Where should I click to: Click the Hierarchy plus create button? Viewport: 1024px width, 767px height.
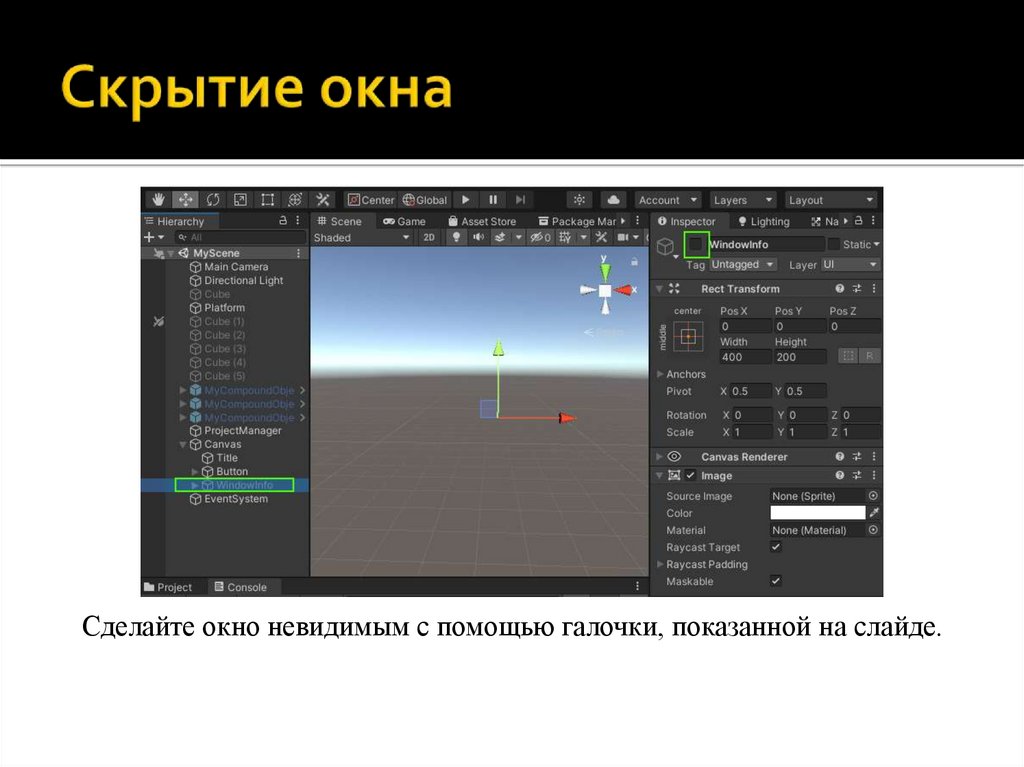[x=149, y=237]
